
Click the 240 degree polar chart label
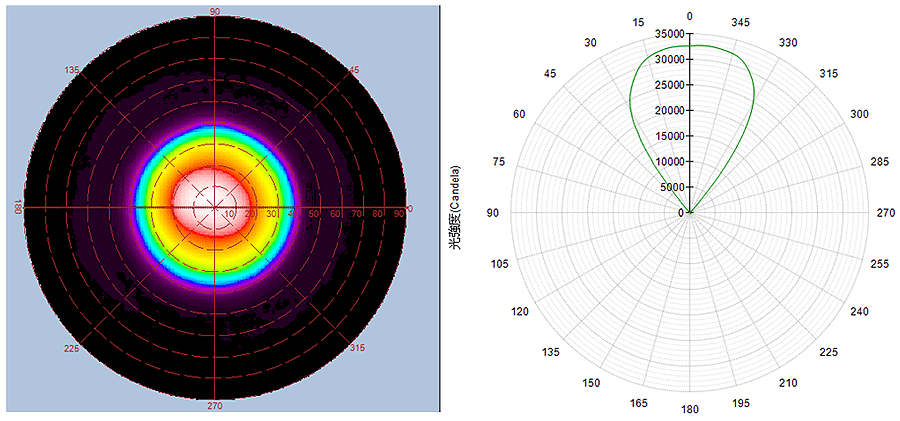pos(859,311)
